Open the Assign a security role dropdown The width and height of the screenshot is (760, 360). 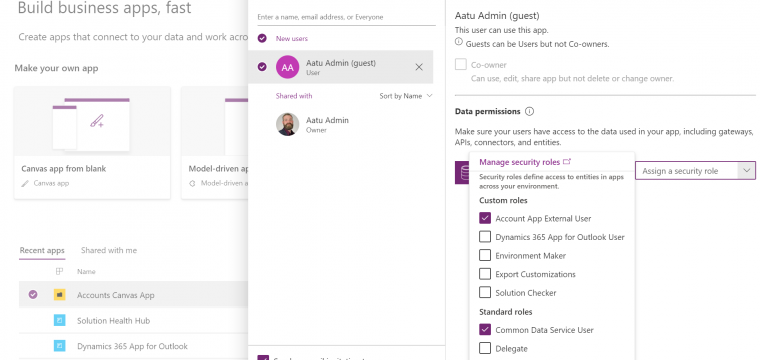(x=695, y=171)
